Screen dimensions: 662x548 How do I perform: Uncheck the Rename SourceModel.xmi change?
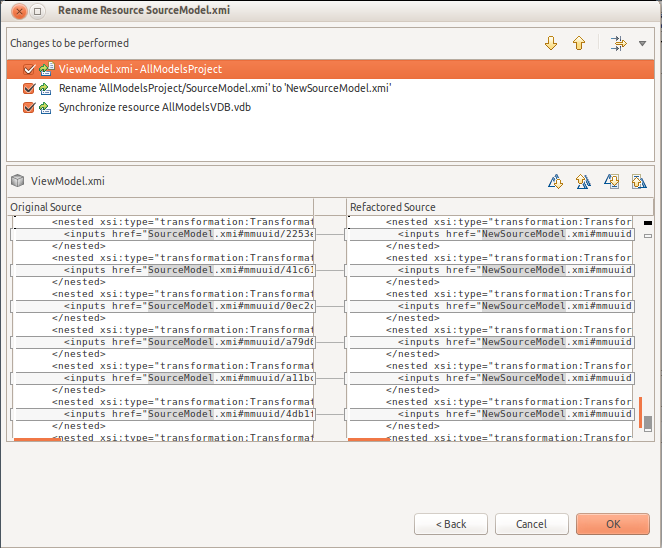point(28,88)
